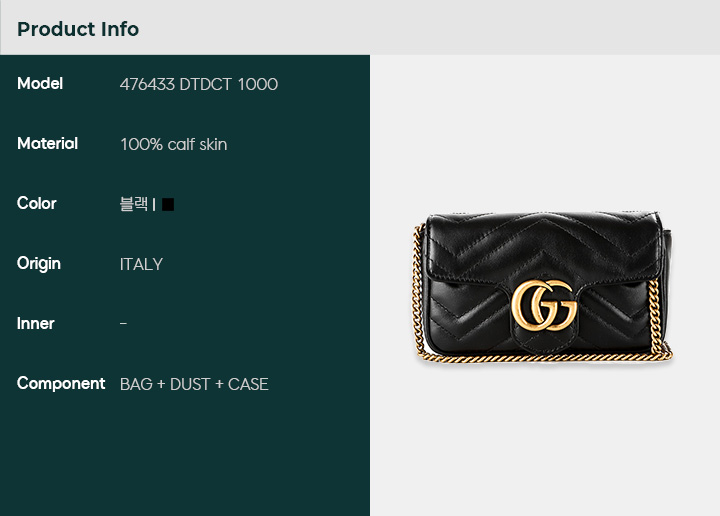Click the quilted chevron flap of bag

click(x=544, y=246)
